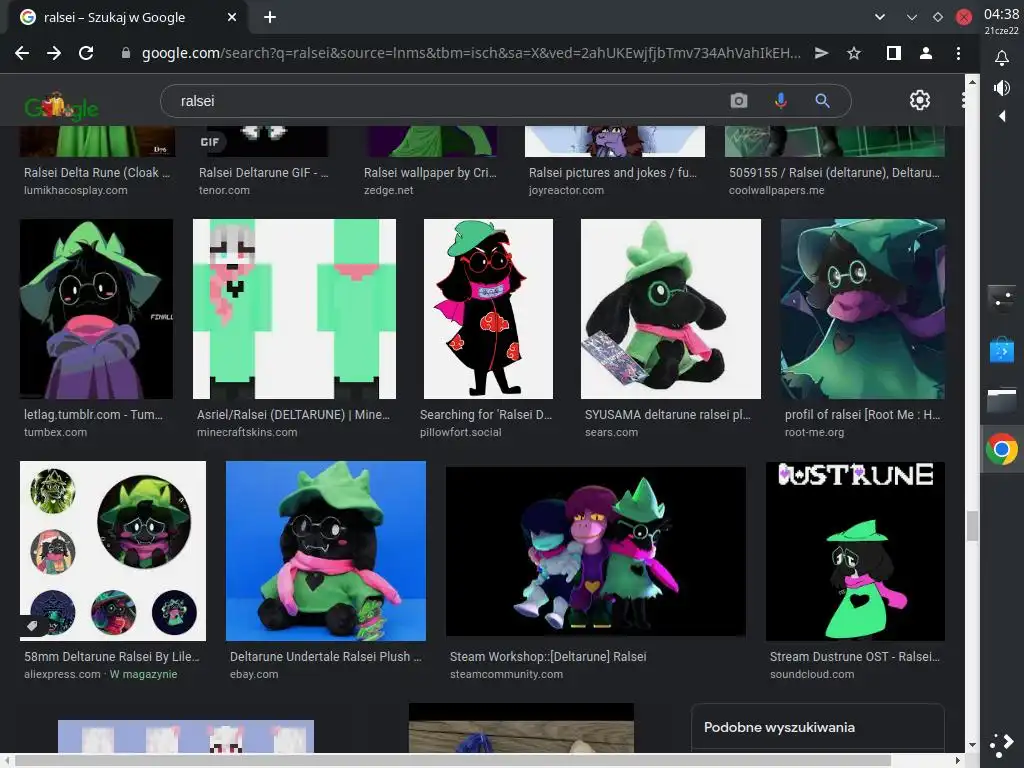Close the ralsei Google tab
The height and width of the screenshot is (768, 1024).
click(232, 18)
